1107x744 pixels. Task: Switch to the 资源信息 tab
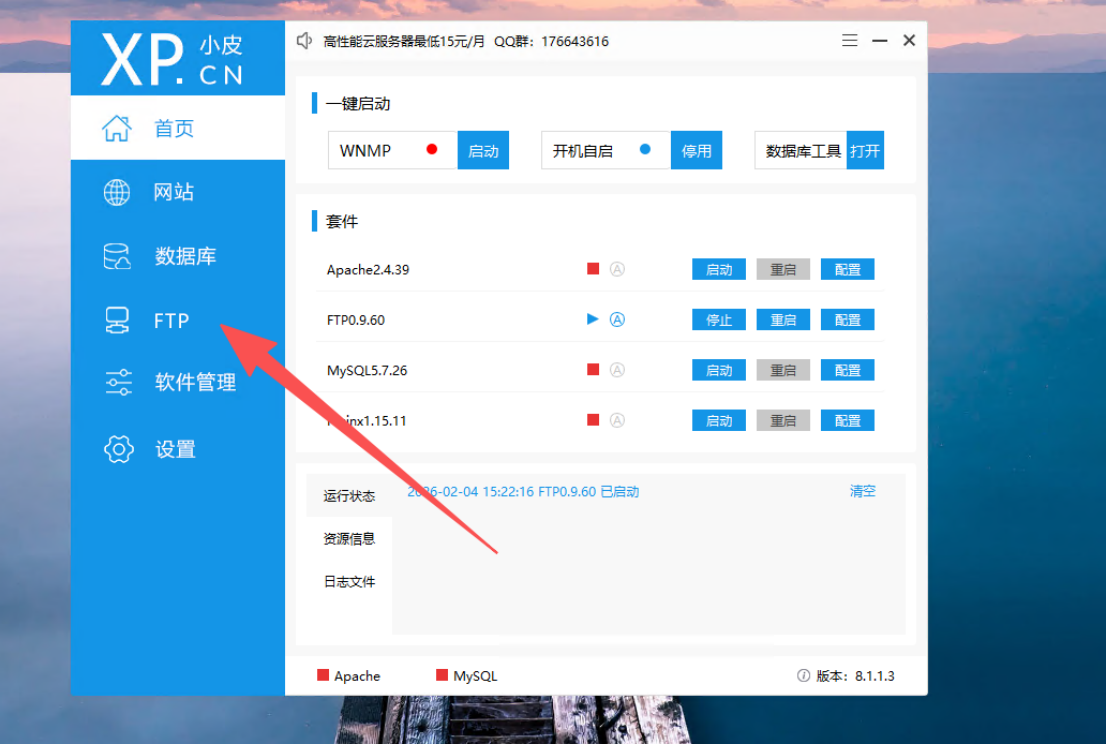tap(349, 539)
